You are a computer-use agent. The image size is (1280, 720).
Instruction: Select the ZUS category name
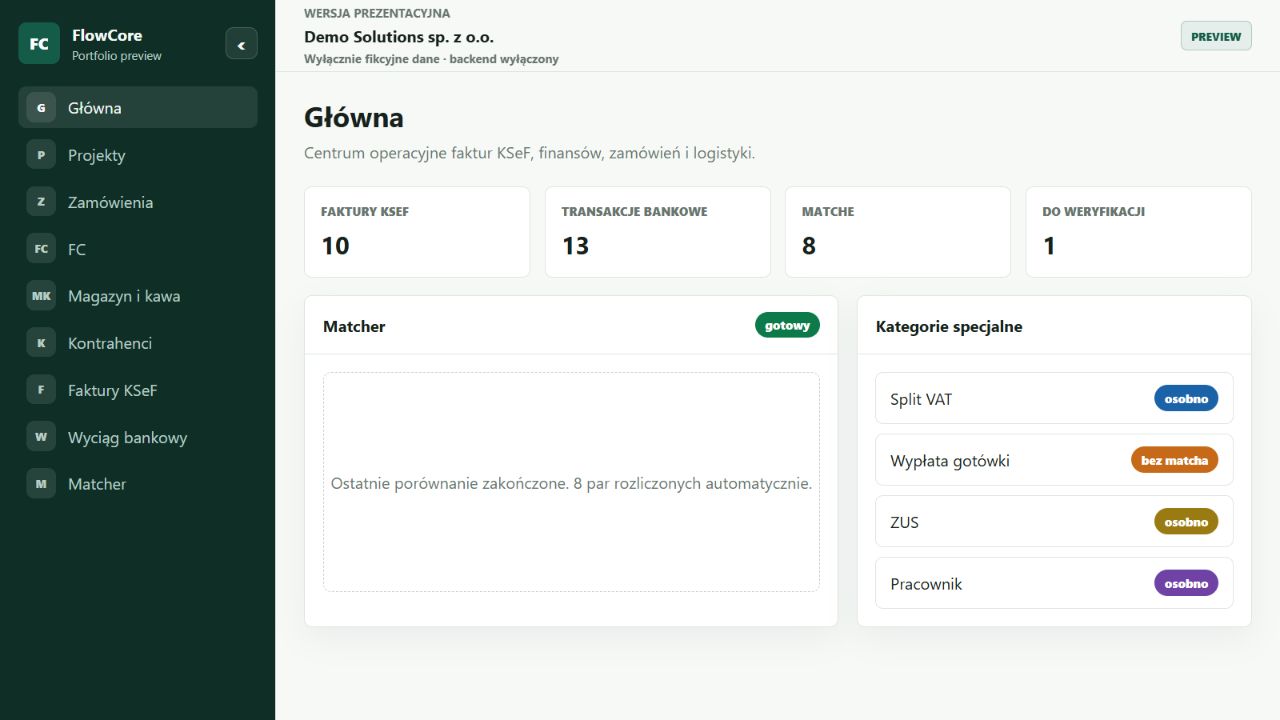pyautogui.click(x=904, y=522)
